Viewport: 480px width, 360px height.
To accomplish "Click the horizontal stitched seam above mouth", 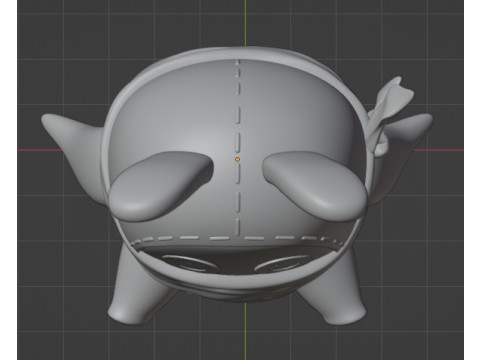I will click(x=237, y=239).
